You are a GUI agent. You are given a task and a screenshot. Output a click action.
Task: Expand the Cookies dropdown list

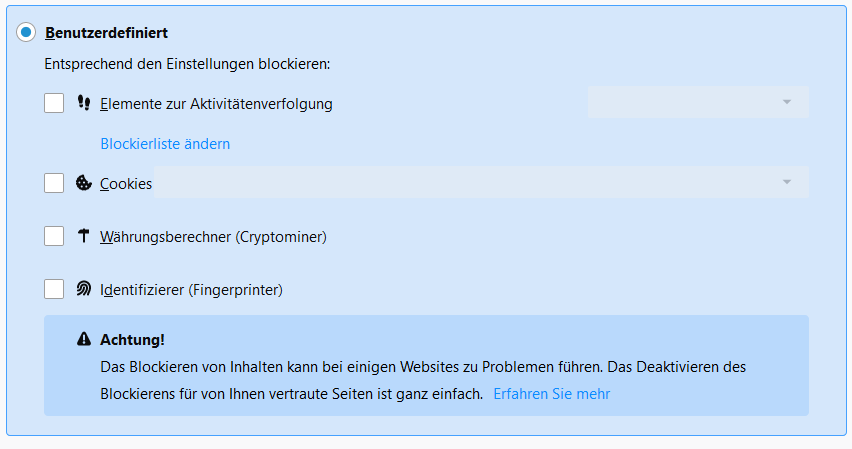(x=481, y=182)
